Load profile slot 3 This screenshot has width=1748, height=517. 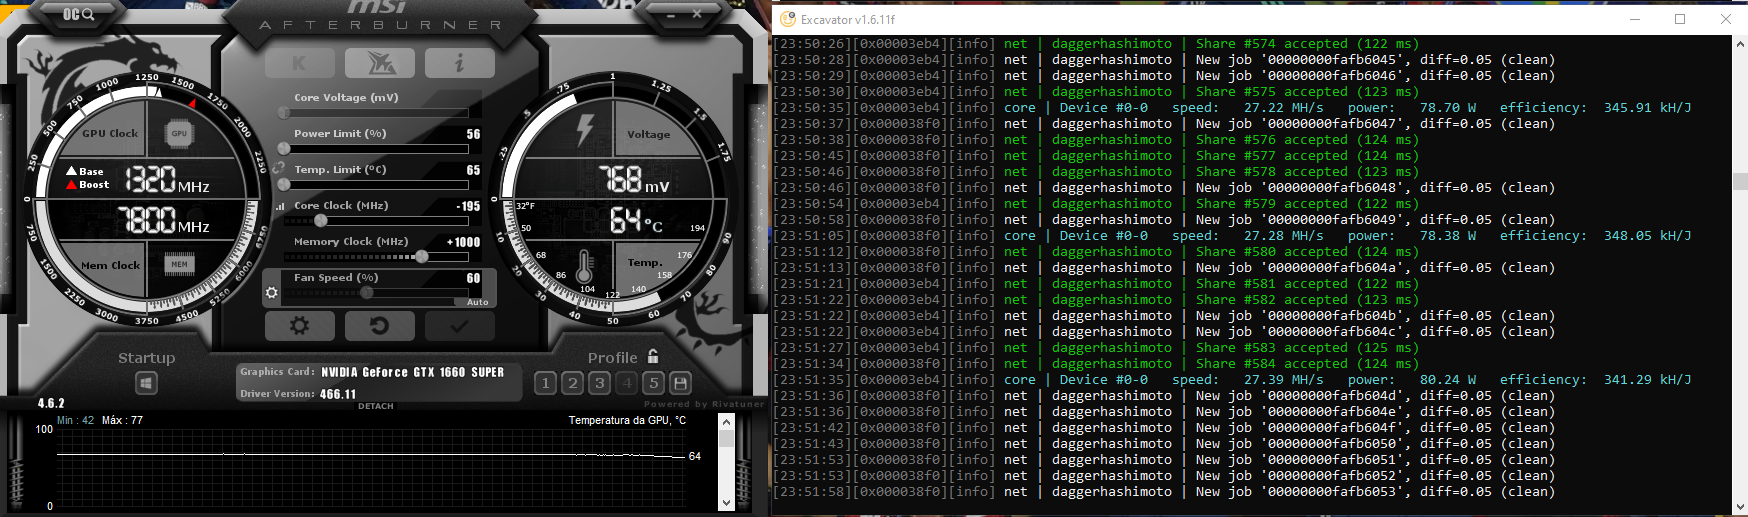pos(599,383)
